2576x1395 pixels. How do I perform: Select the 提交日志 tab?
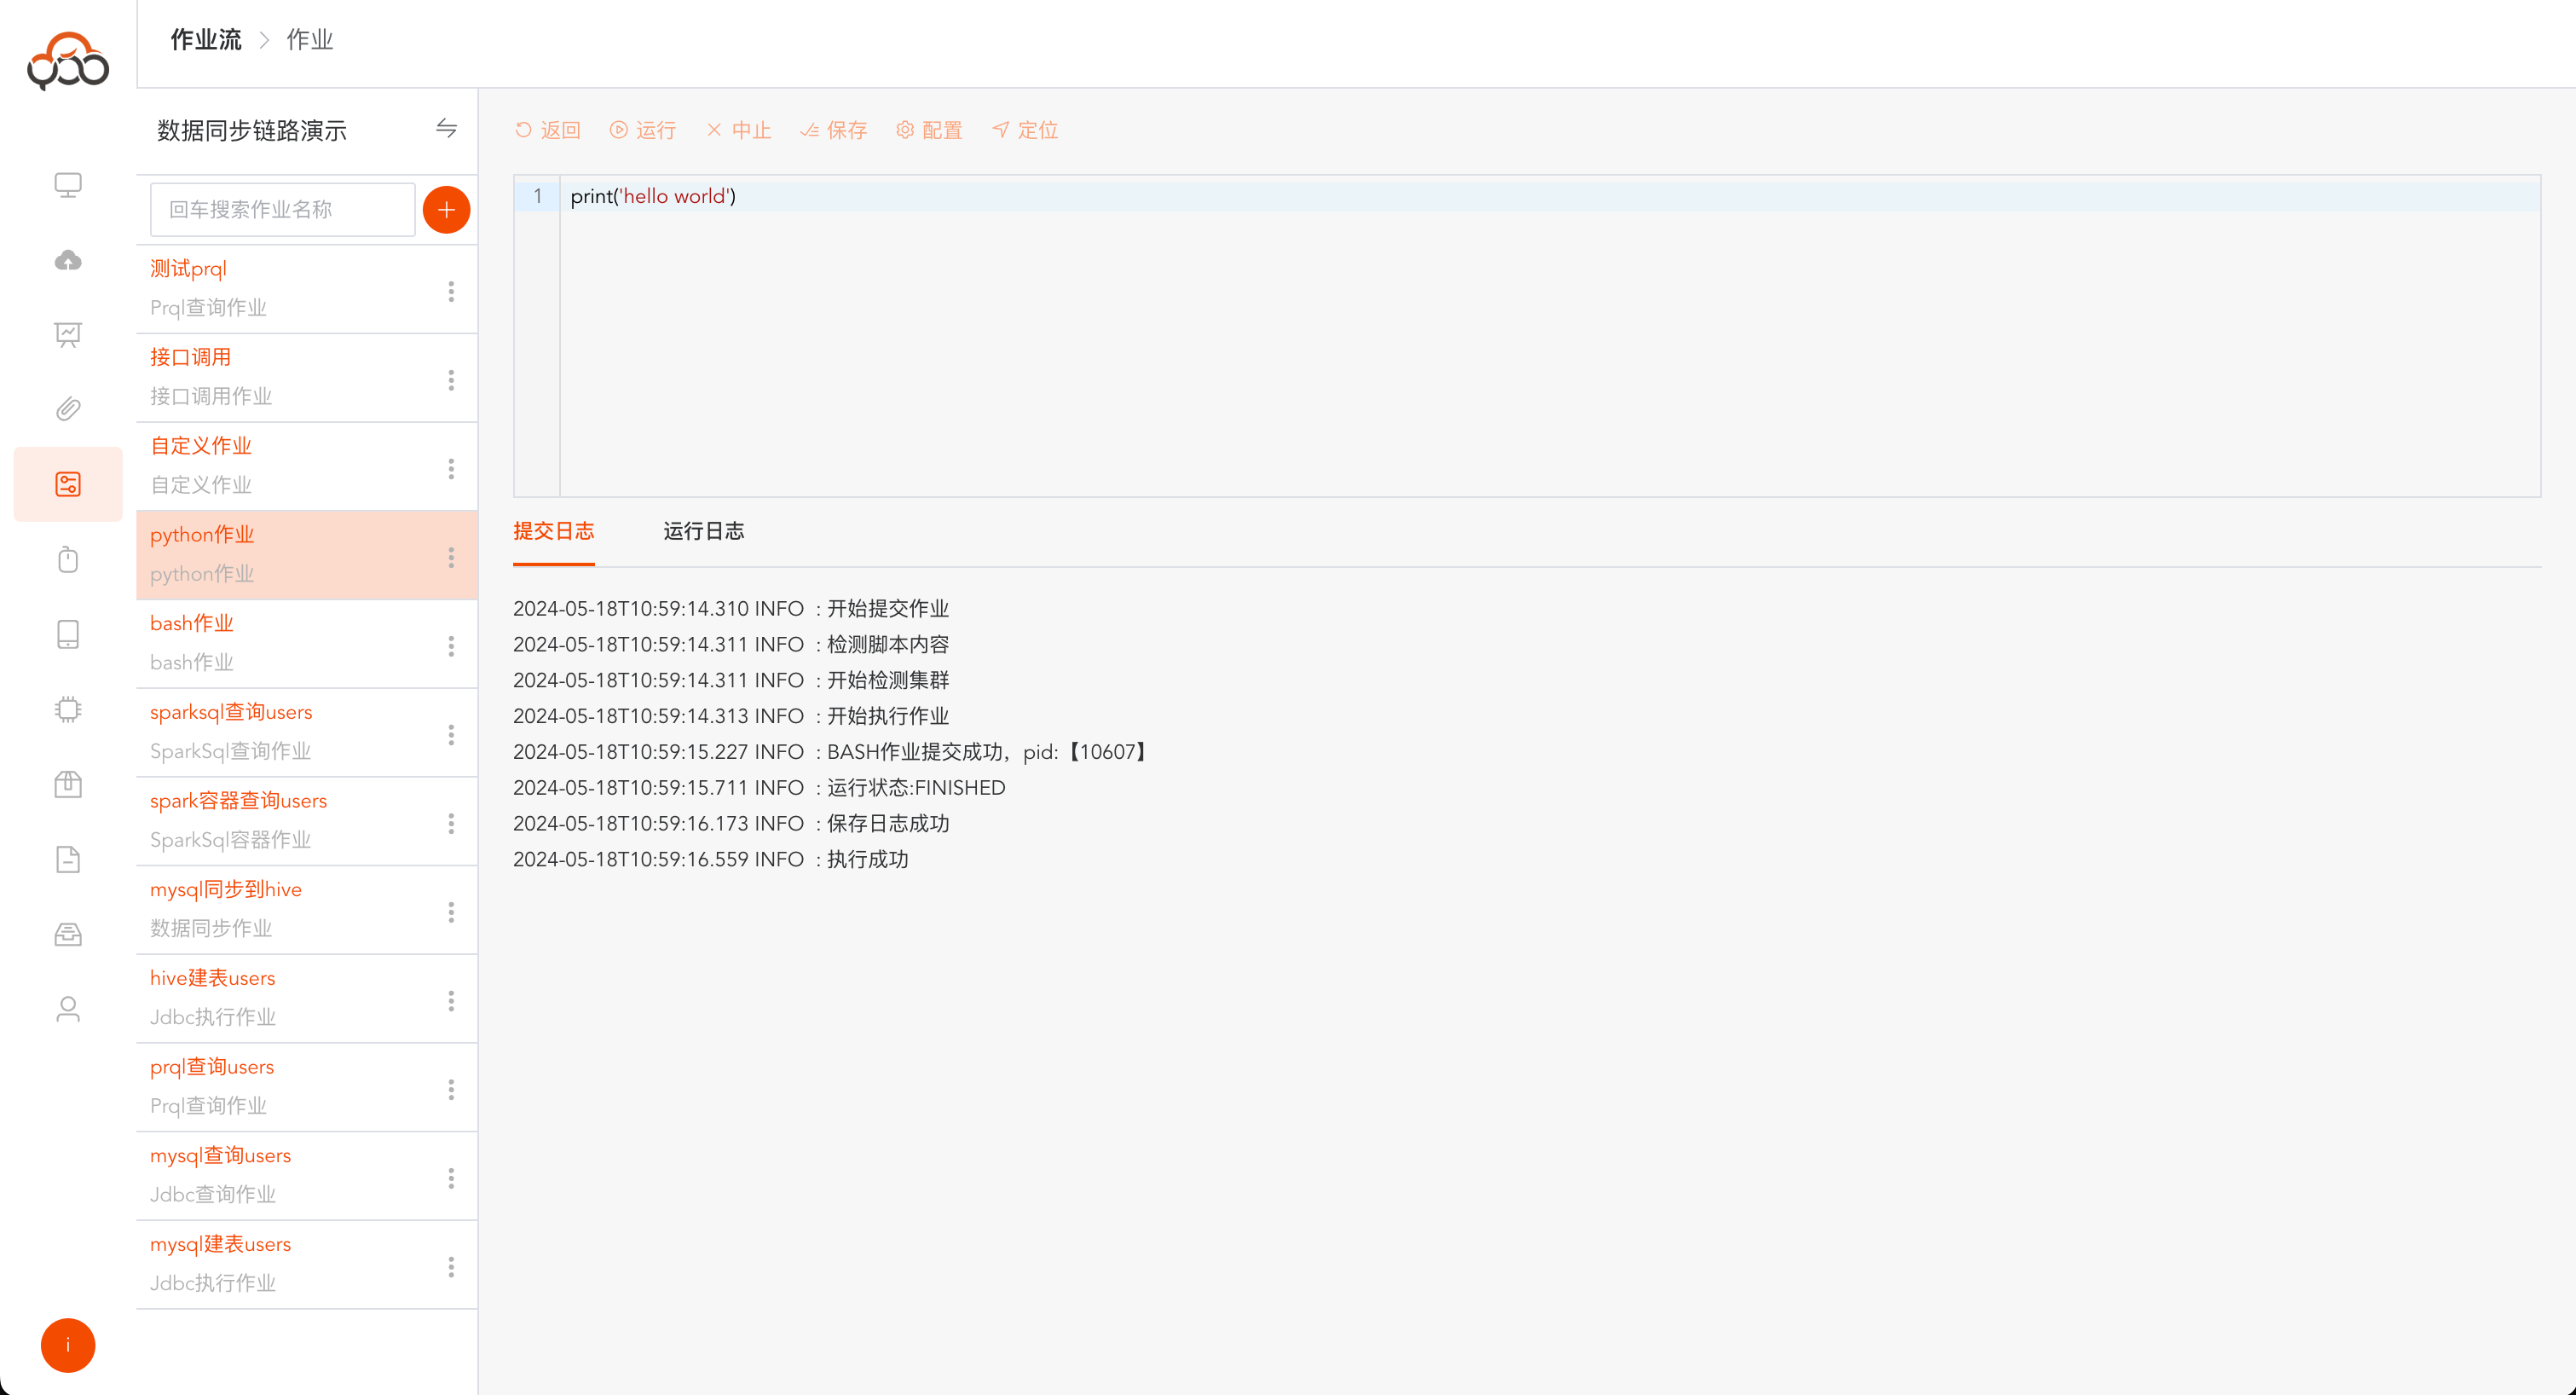553,531
